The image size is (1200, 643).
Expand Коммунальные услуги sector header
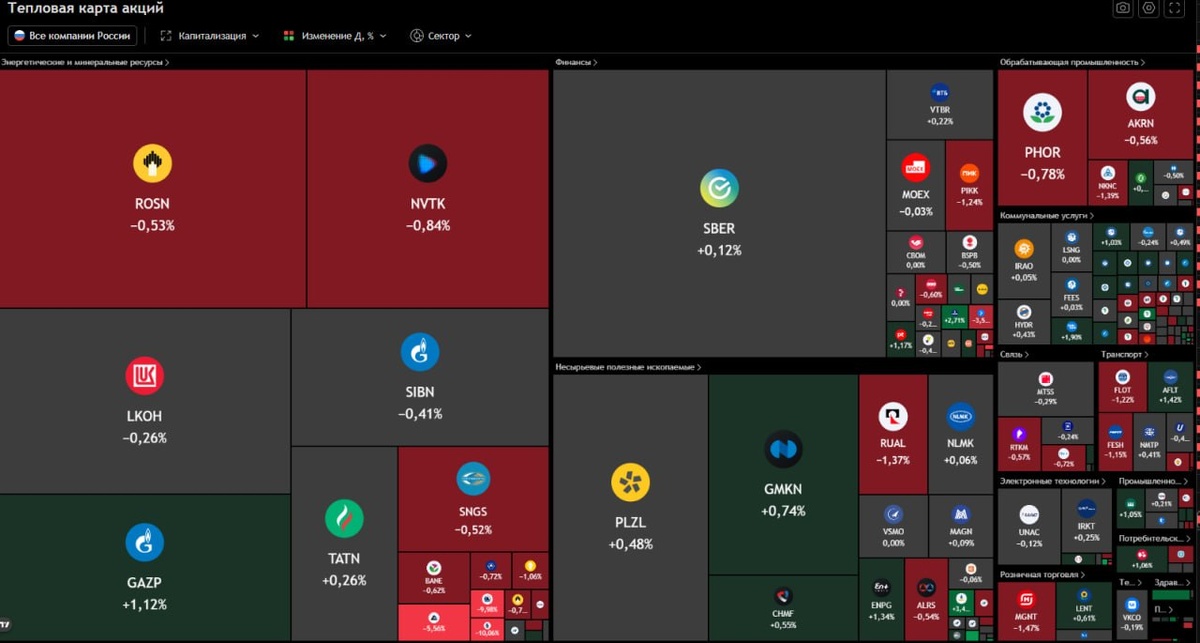click(x=1047, y=215)
